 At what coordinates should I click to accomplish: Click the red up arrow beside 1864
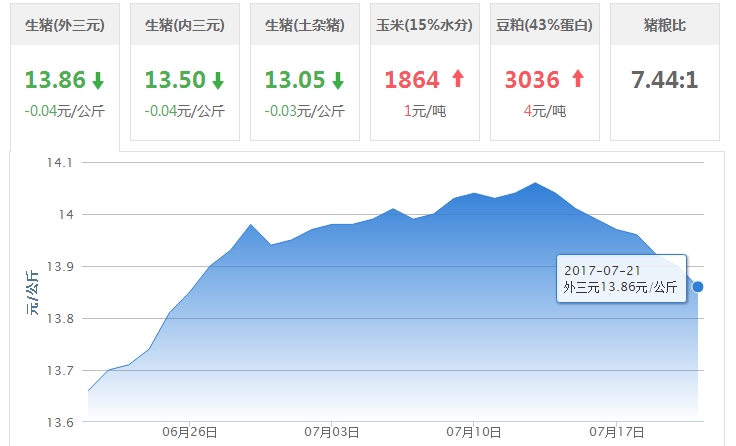click(457, 80)
